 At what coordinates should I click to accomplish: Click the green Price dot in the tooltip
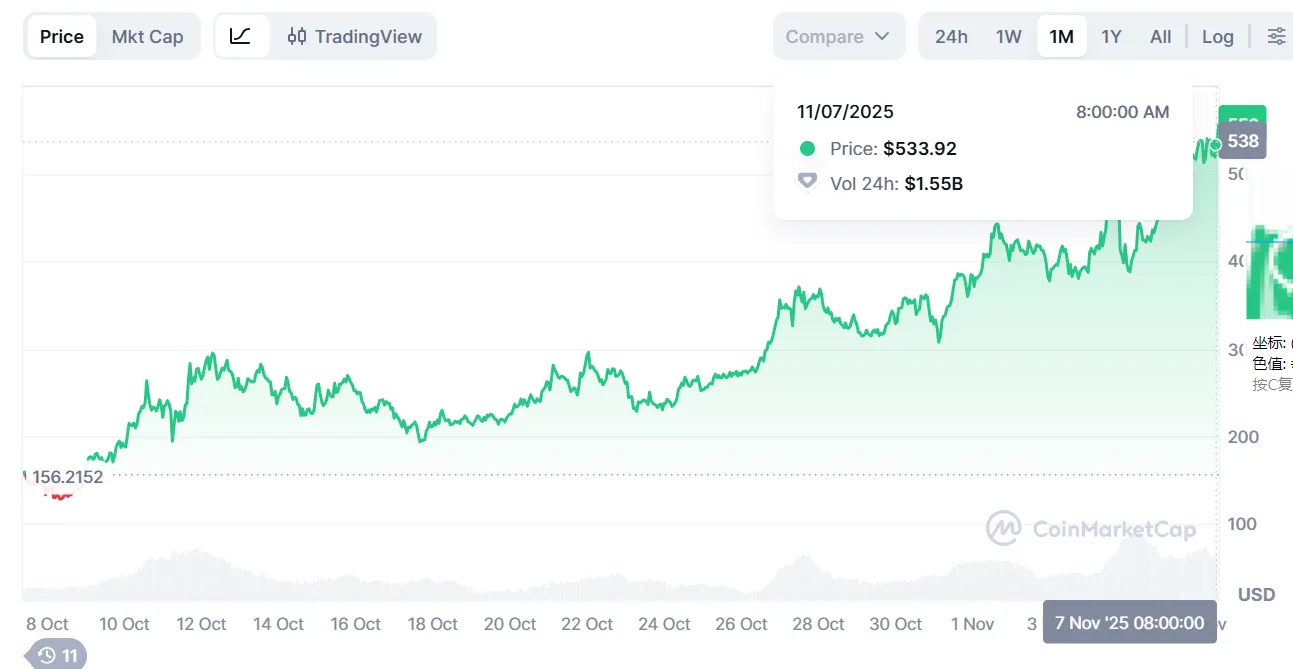point(806,147)
